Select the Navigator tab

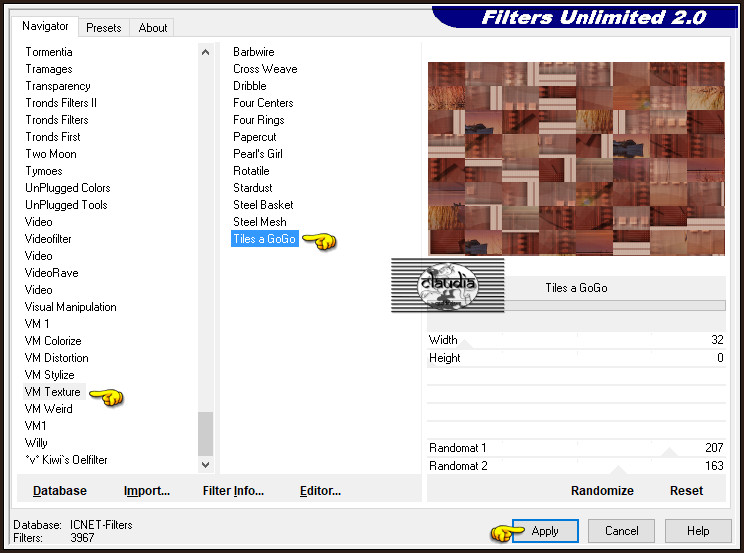click(45, 26)
